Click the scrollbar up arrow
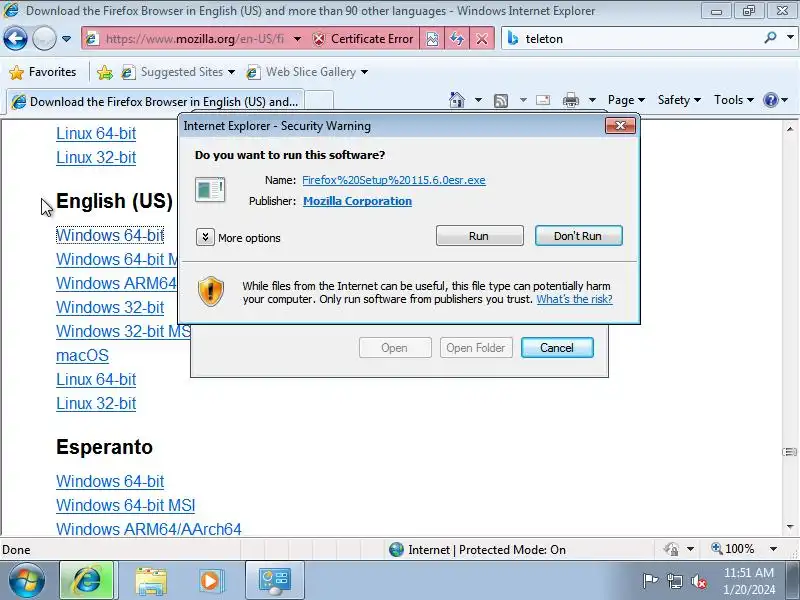Viewport: 800px width, 600px height. pos(790,129)
